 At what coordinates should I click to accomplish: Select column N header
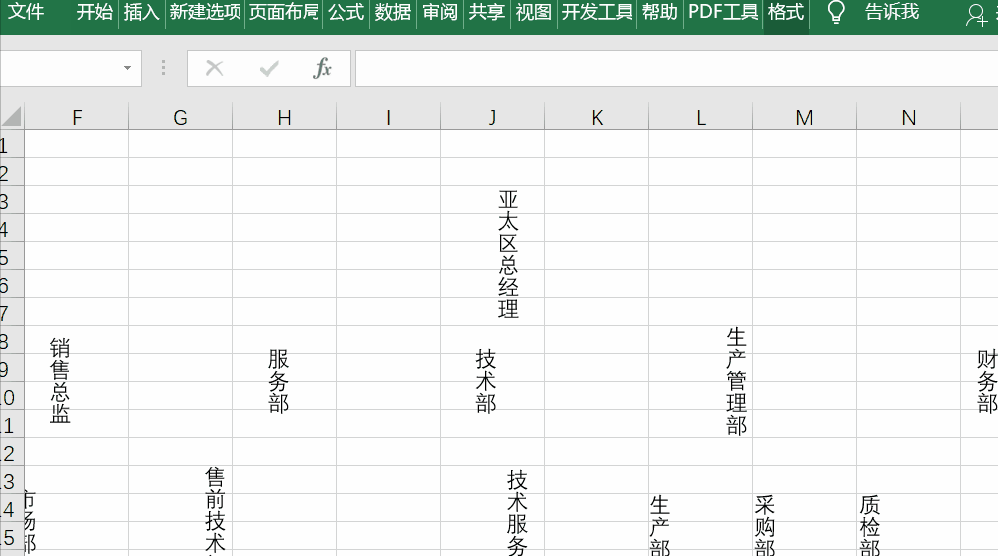[x=908, y=117]
